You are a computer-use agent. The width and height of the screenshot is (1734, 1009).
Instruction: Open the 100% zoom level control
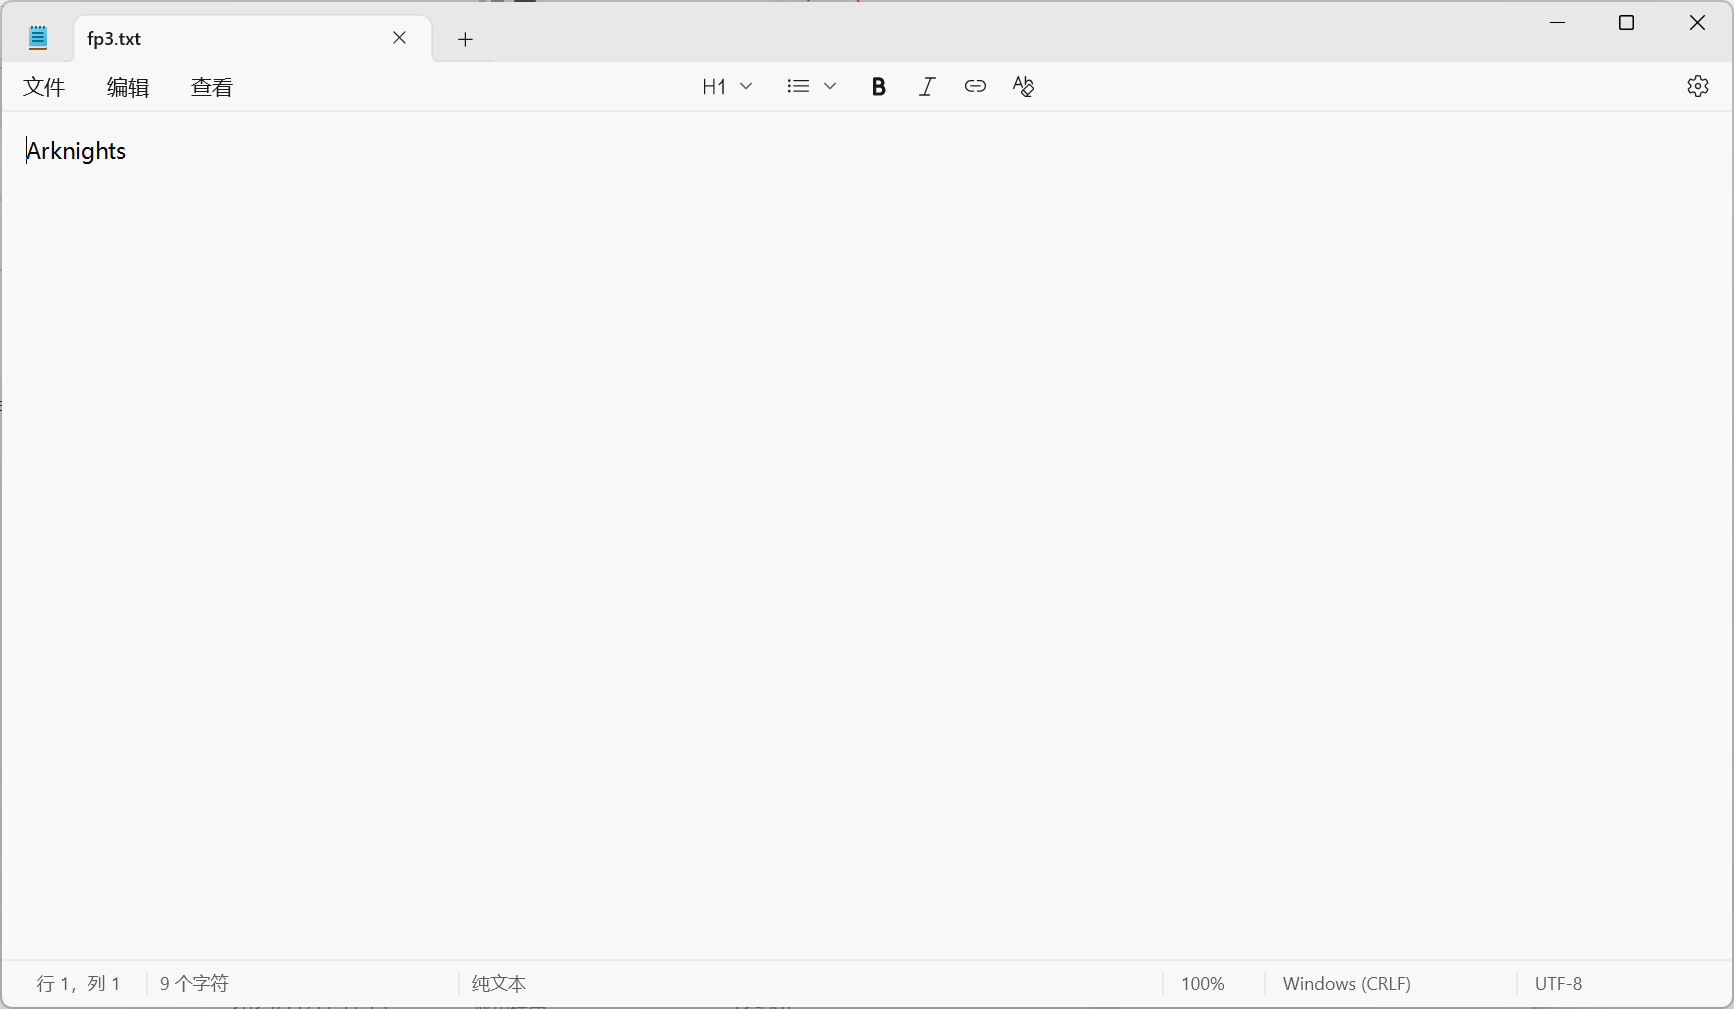tap(1203, 984)
